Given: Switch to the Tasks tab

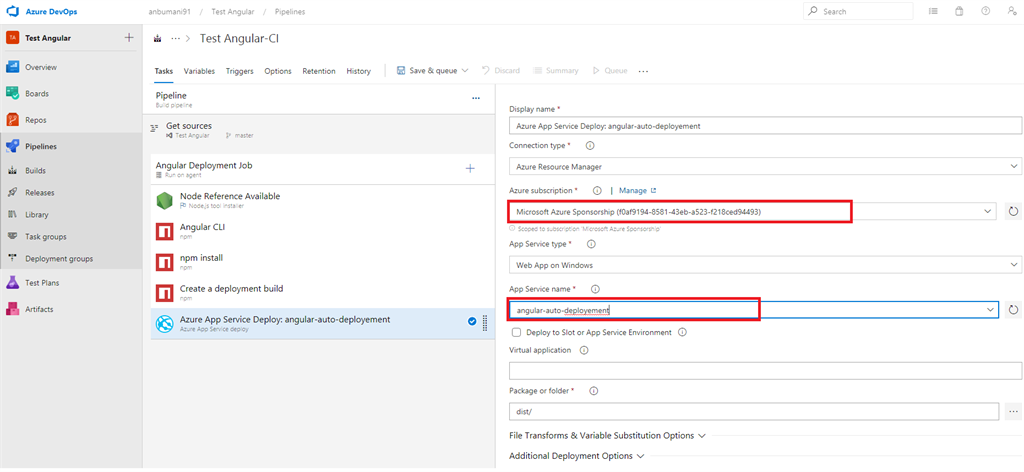Looking at the screenshot, I should [x=164, y=71].
